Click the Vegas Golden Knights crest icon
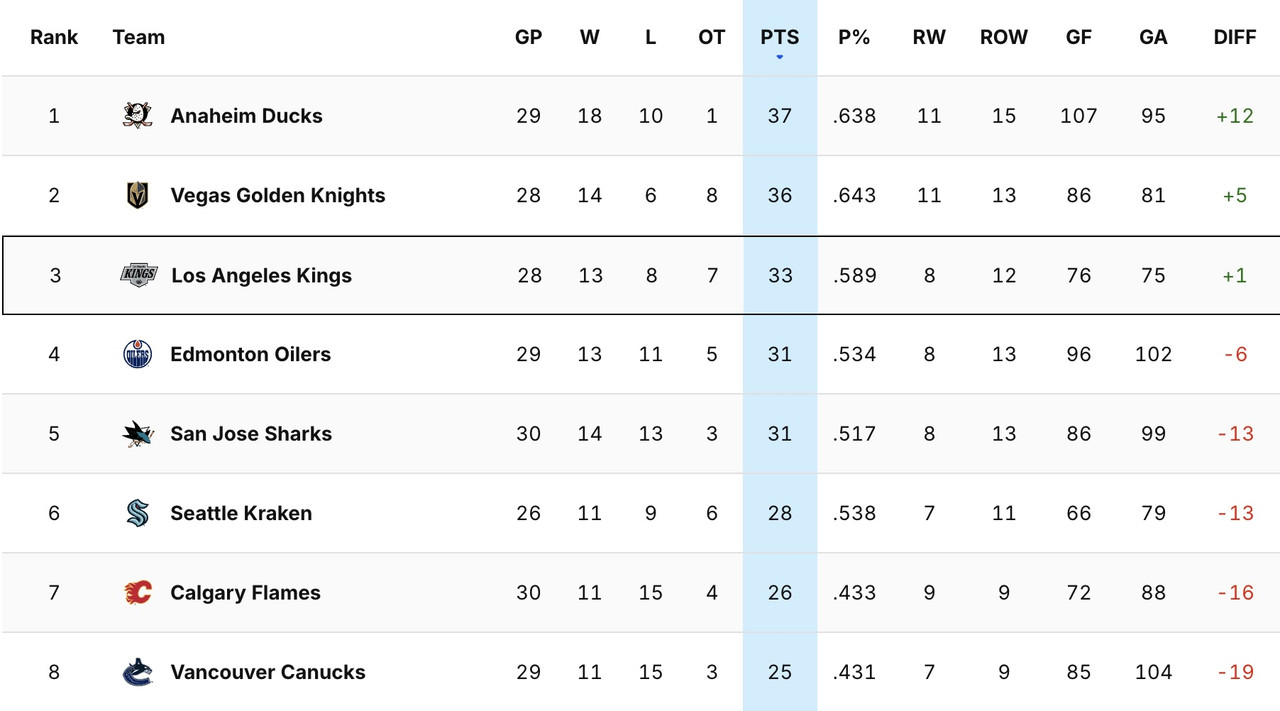Image resolution: width=1280 pixels, height=711 pixels. (x=139, y=195)
